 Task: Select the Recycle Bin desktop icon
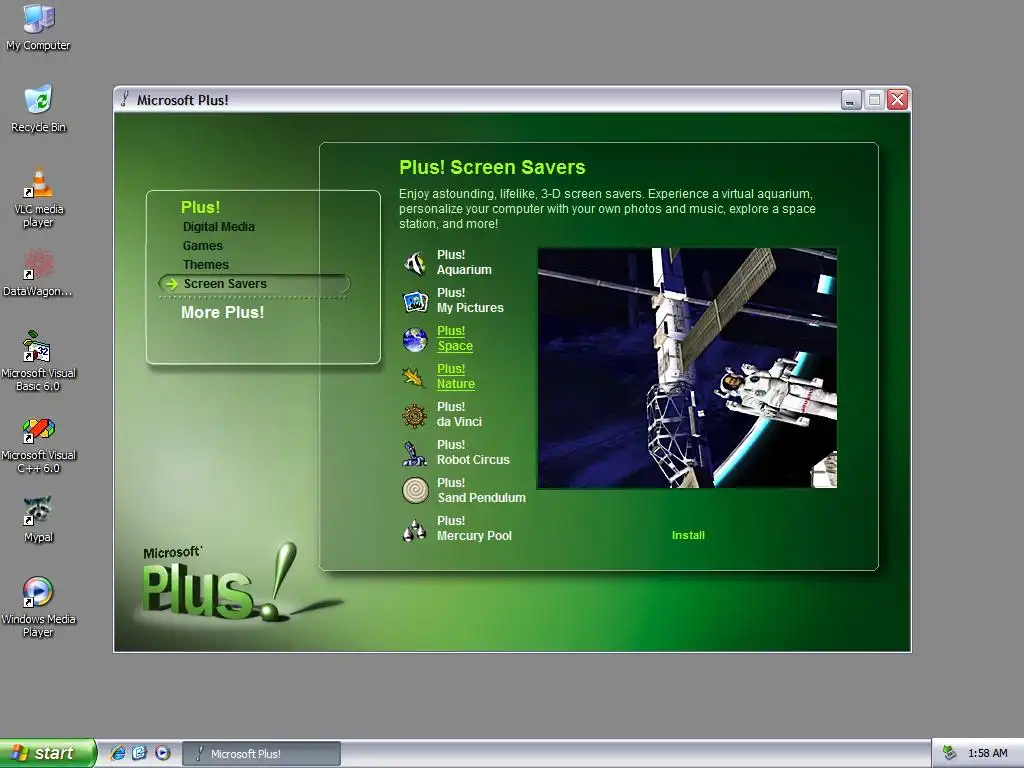click(x=38, y=108)
